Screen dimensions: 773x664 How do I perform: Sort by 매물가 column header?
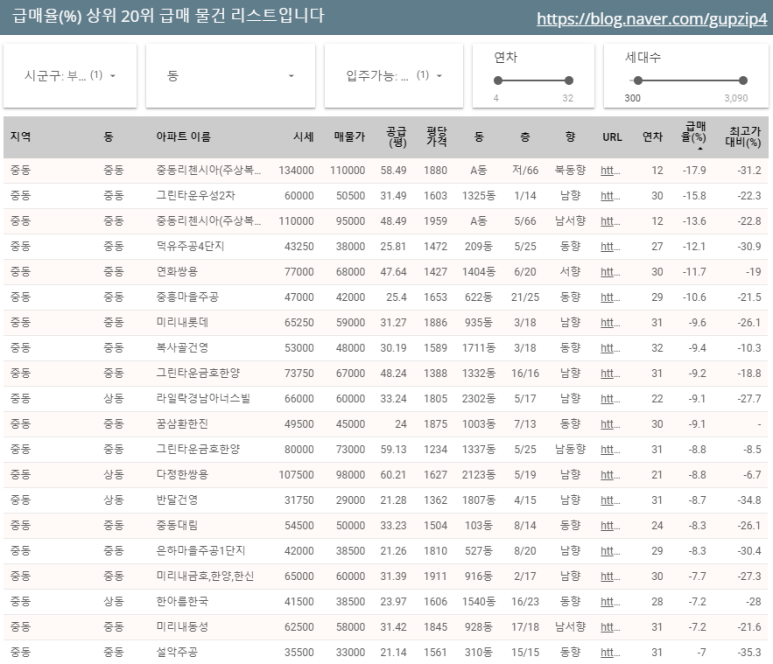coord(350,137)
